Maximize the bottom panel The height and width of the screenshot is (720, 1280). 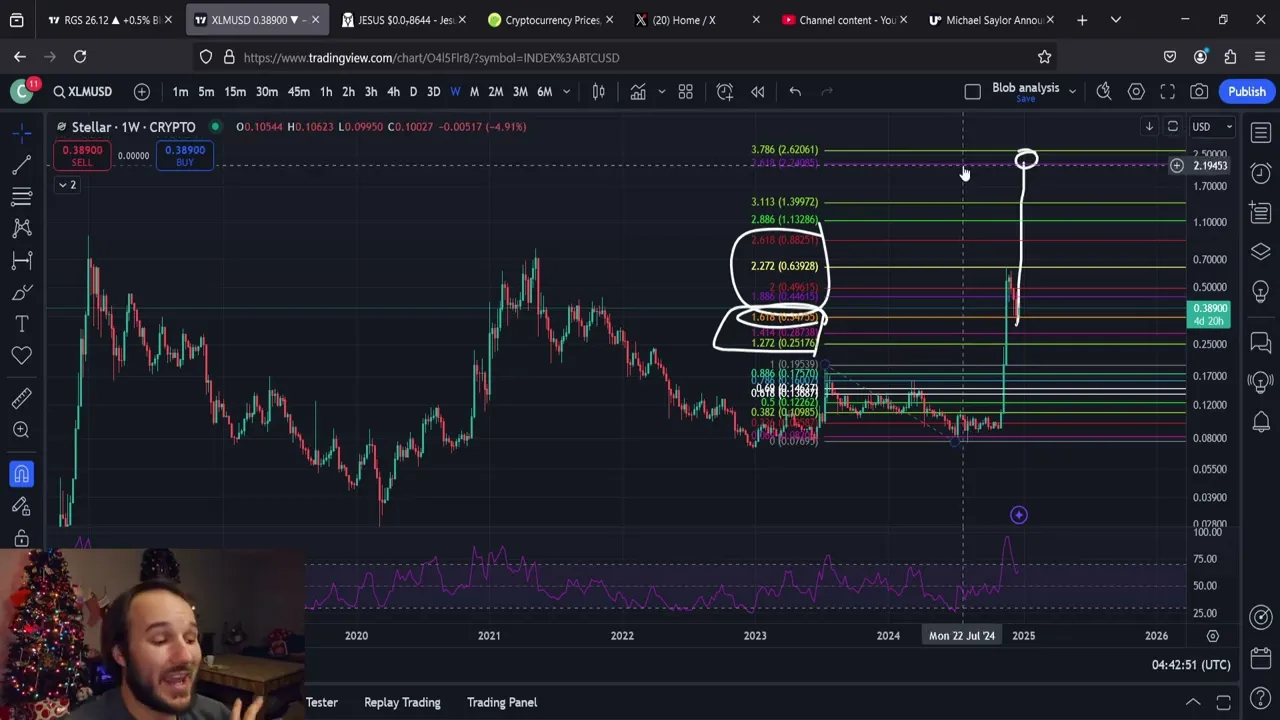tap(1223, 702)
